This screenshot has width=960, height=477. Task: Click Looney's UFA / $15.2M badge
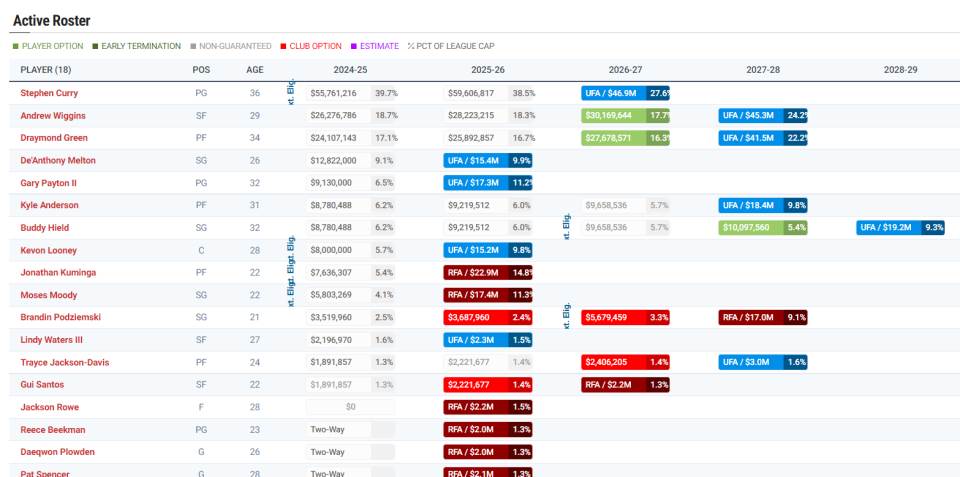point(488,250)
